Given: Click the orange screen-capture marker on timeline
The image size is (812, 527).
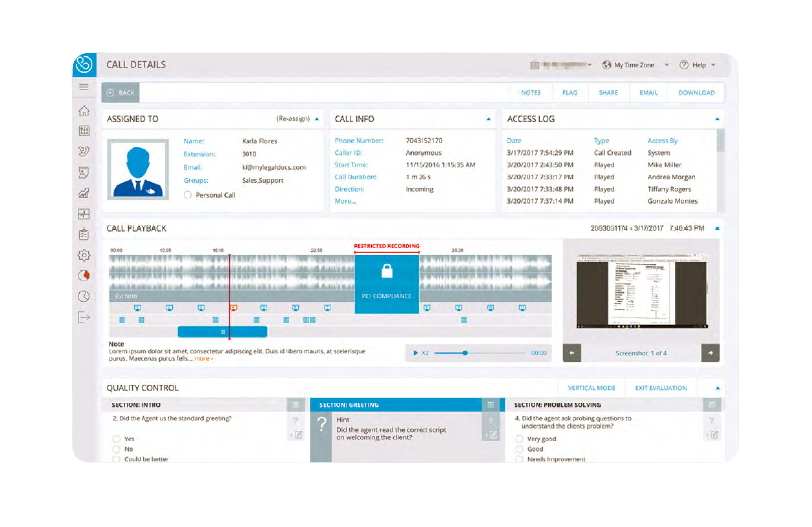Looking at the screenshot, I should (x=234, y=308).
